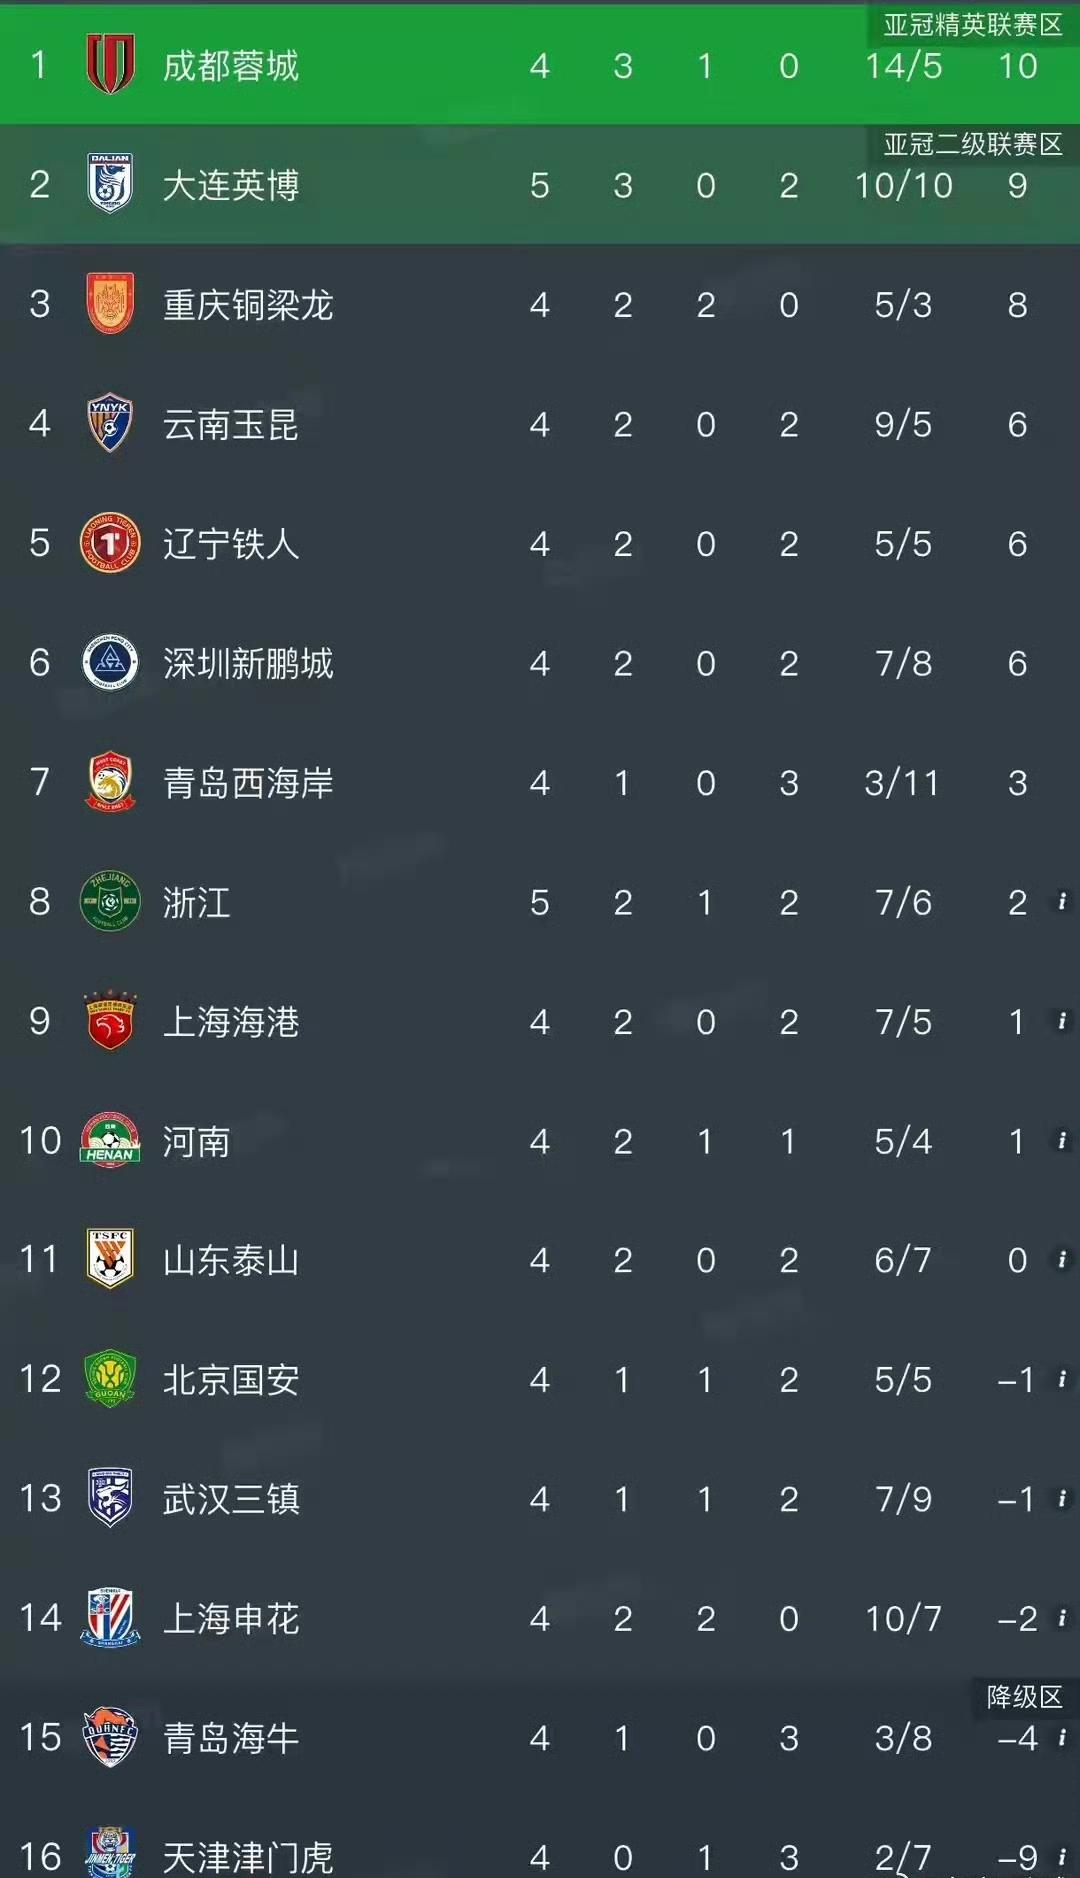The image size is (1080, 1878).
Task: Click the Qingdao West Coast team crest
Action: (110, 782)
